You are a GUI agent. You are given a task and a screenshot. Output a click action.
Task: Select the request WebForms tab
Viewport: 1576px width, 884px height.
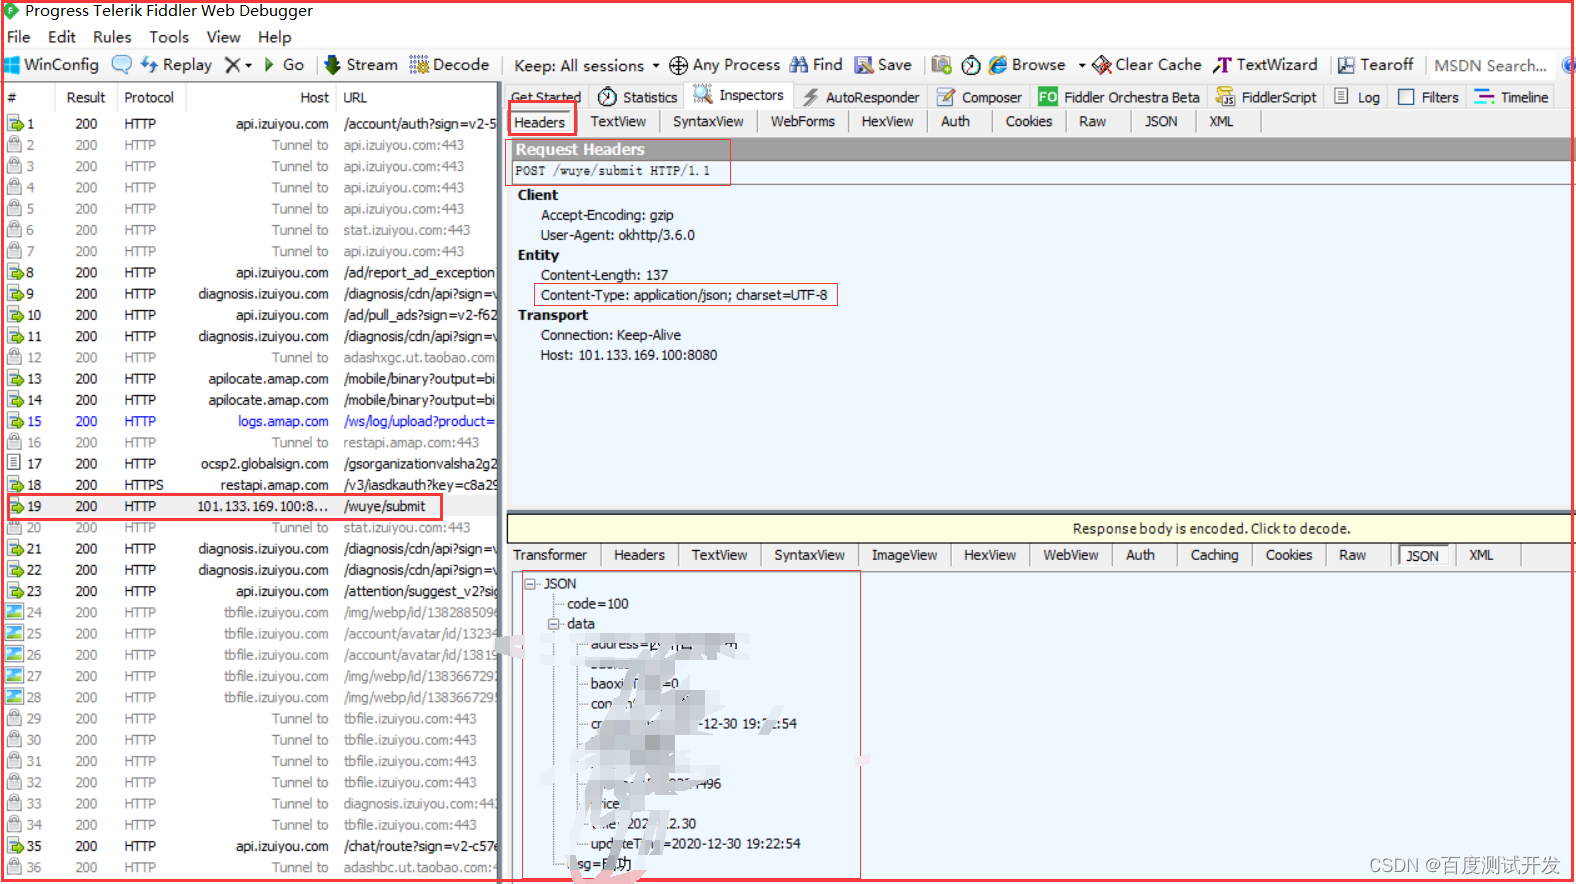(802, 122)
